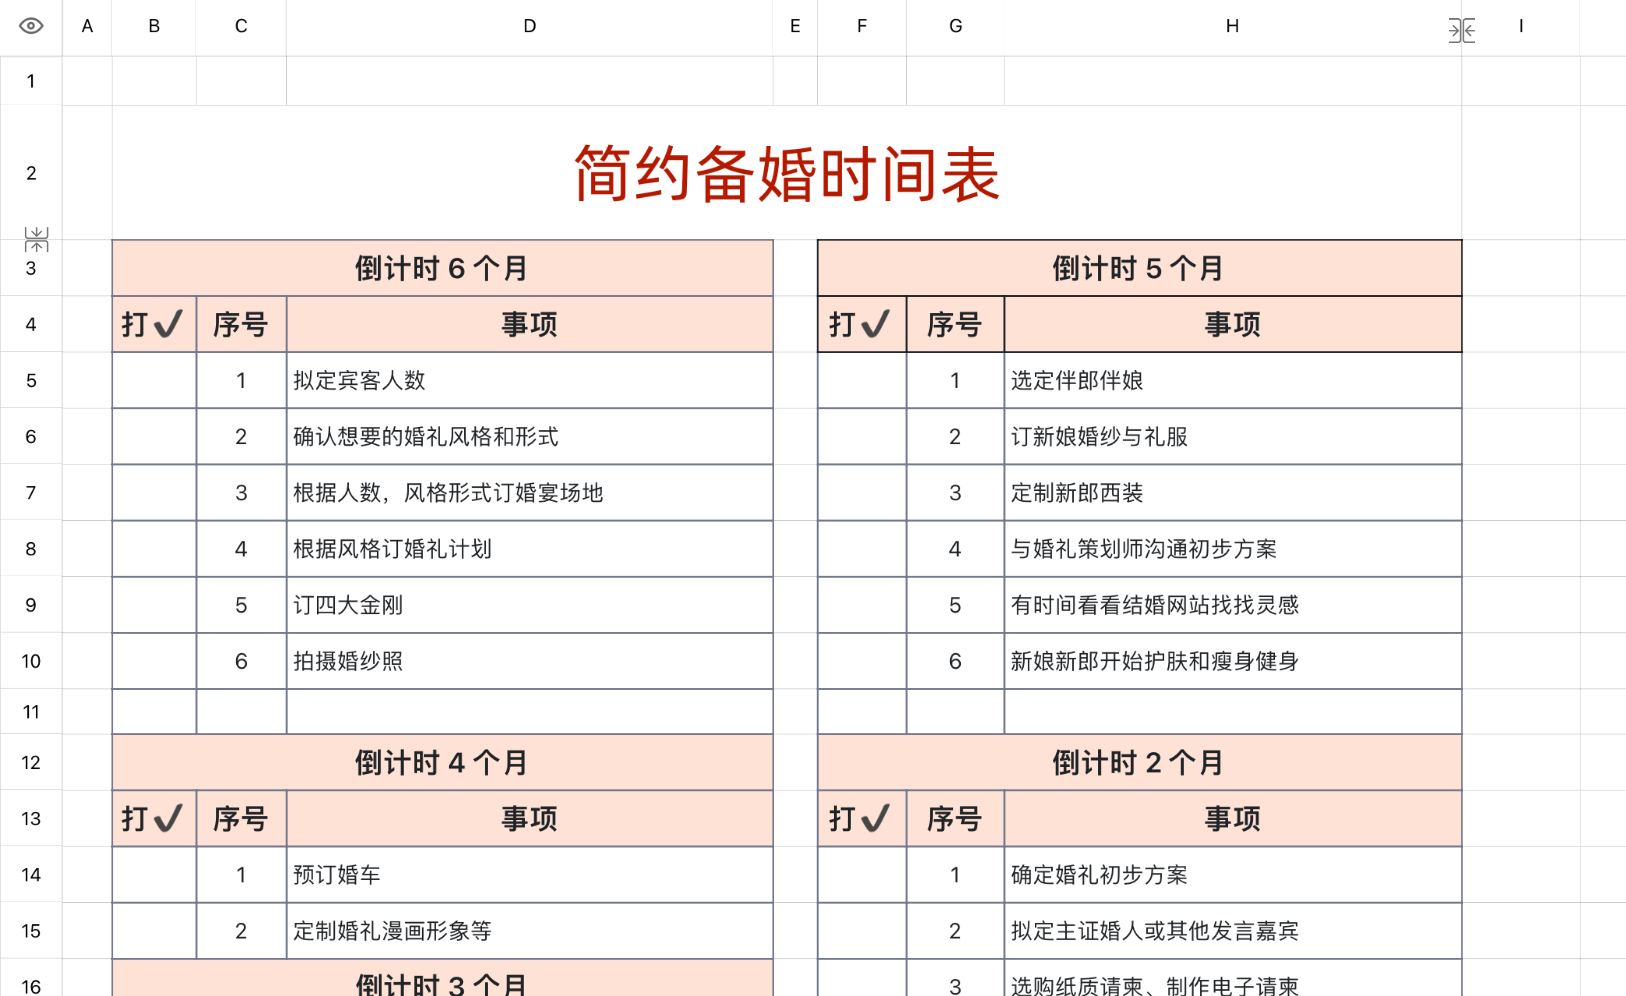
Task: Select column I header
Action: pyautogui.click(x=1521, y=27)
